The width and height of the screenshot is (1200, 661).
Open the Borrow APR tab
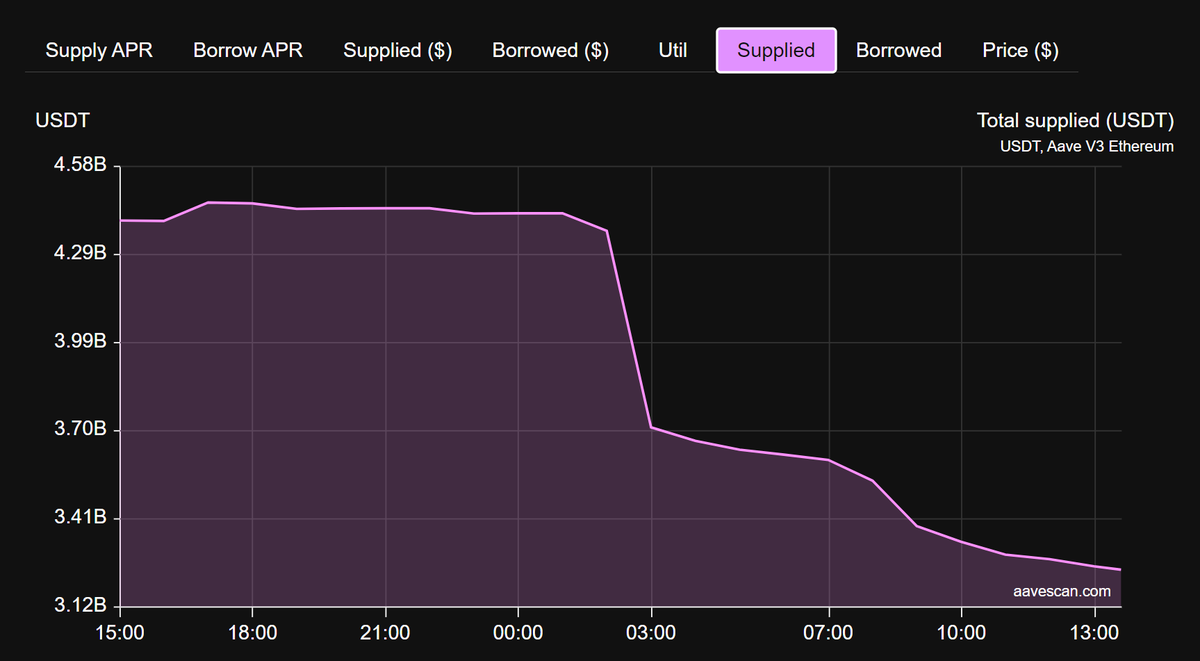pyautogui.click(x=248, y=50)
